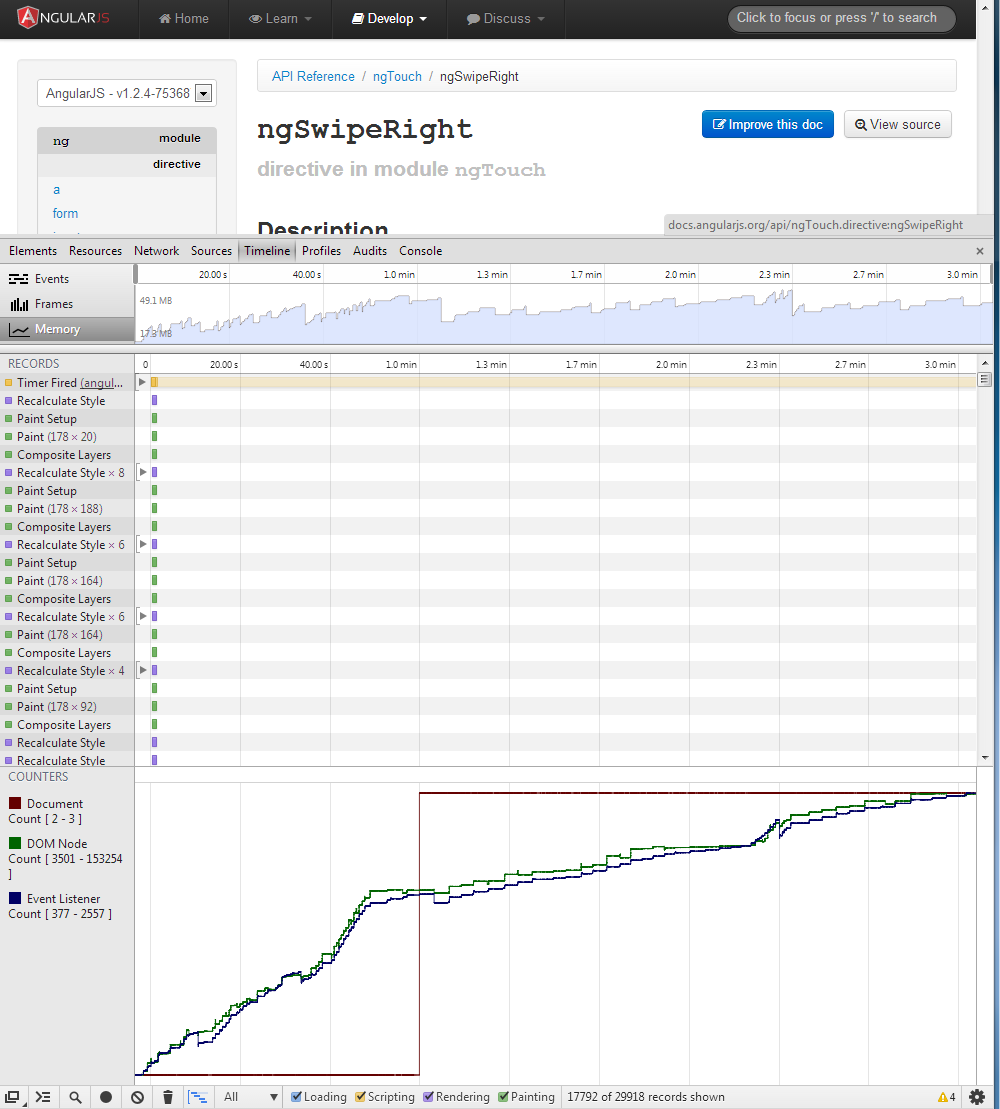
Task: Select the Paint (178 × 188) record
Action: (x=67, y=509)
